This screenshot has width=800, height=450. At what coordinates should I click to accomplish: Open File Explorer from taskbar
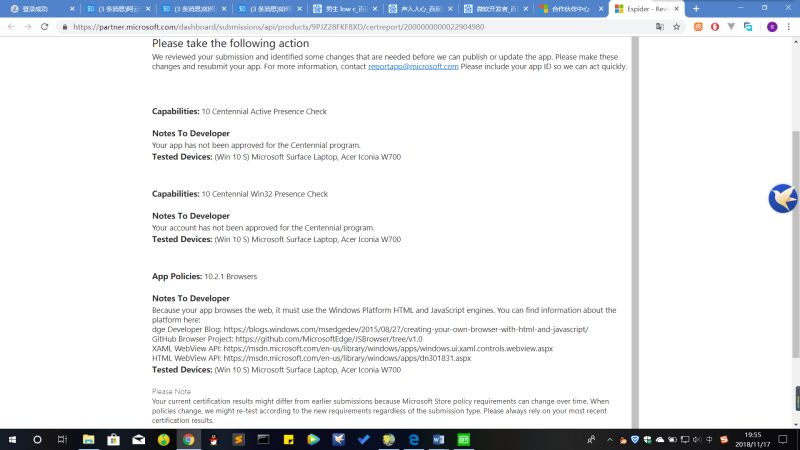88,439
